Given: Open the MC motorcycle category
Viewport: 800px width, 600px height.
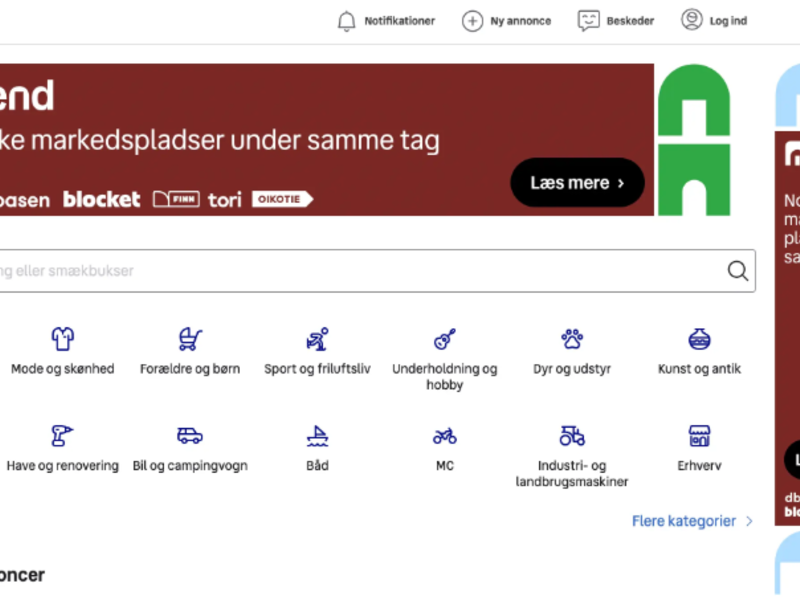Looking at the screenshot, I should tap(444, 436).
